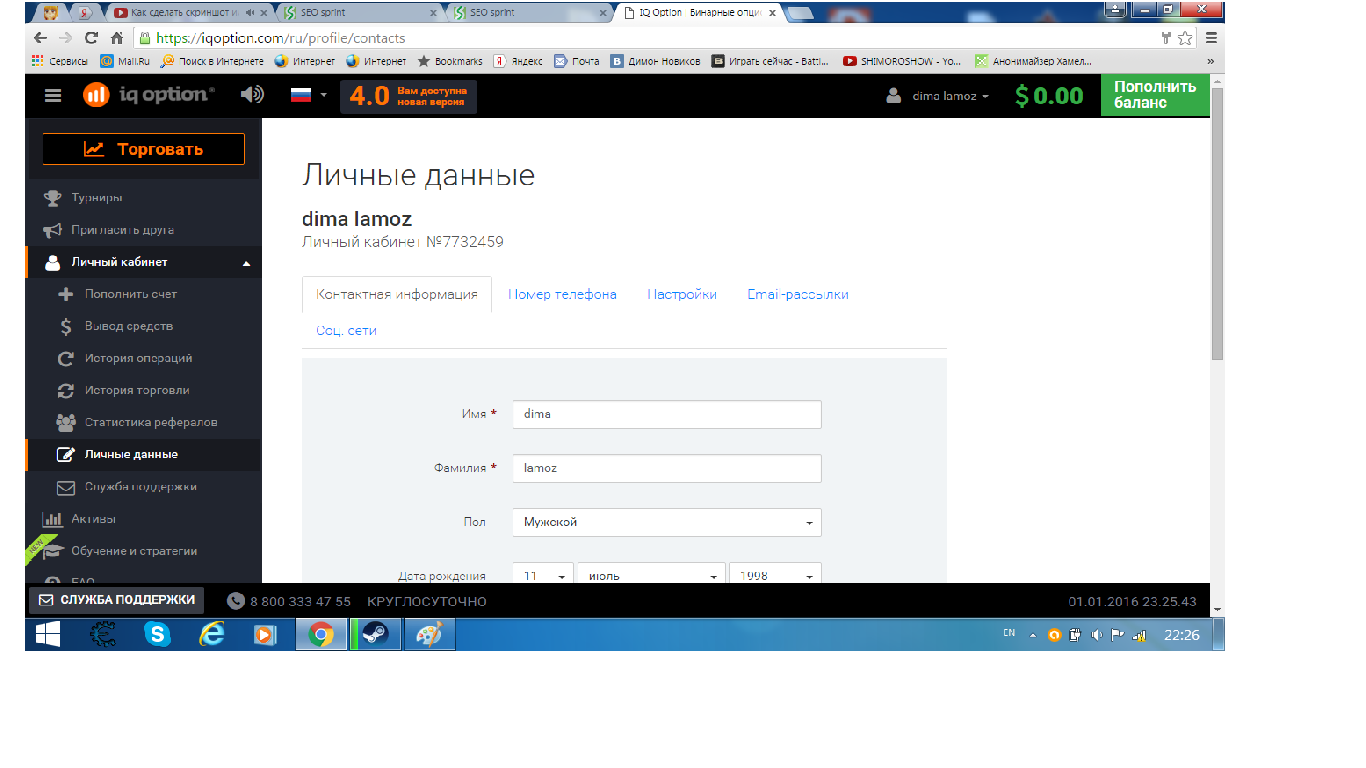Click the browser reload icon
Viewport: 1366px width, 768px height.
[x=91, y=38]
